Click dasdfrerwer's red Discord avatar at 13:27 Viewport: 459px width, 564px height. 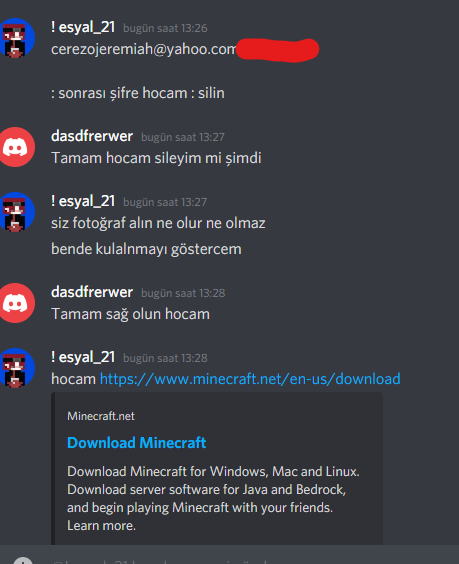pos(16,147)
